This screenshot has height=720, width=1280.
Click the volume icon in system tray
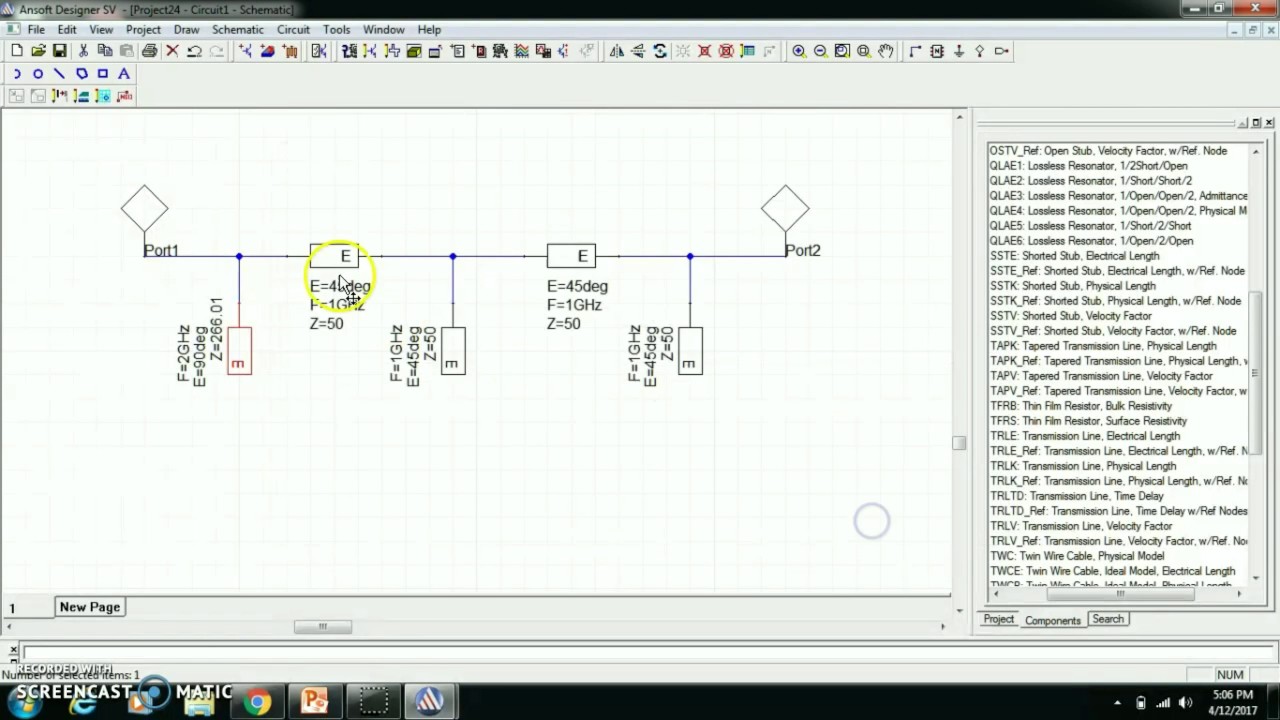tap(1186, 702)
